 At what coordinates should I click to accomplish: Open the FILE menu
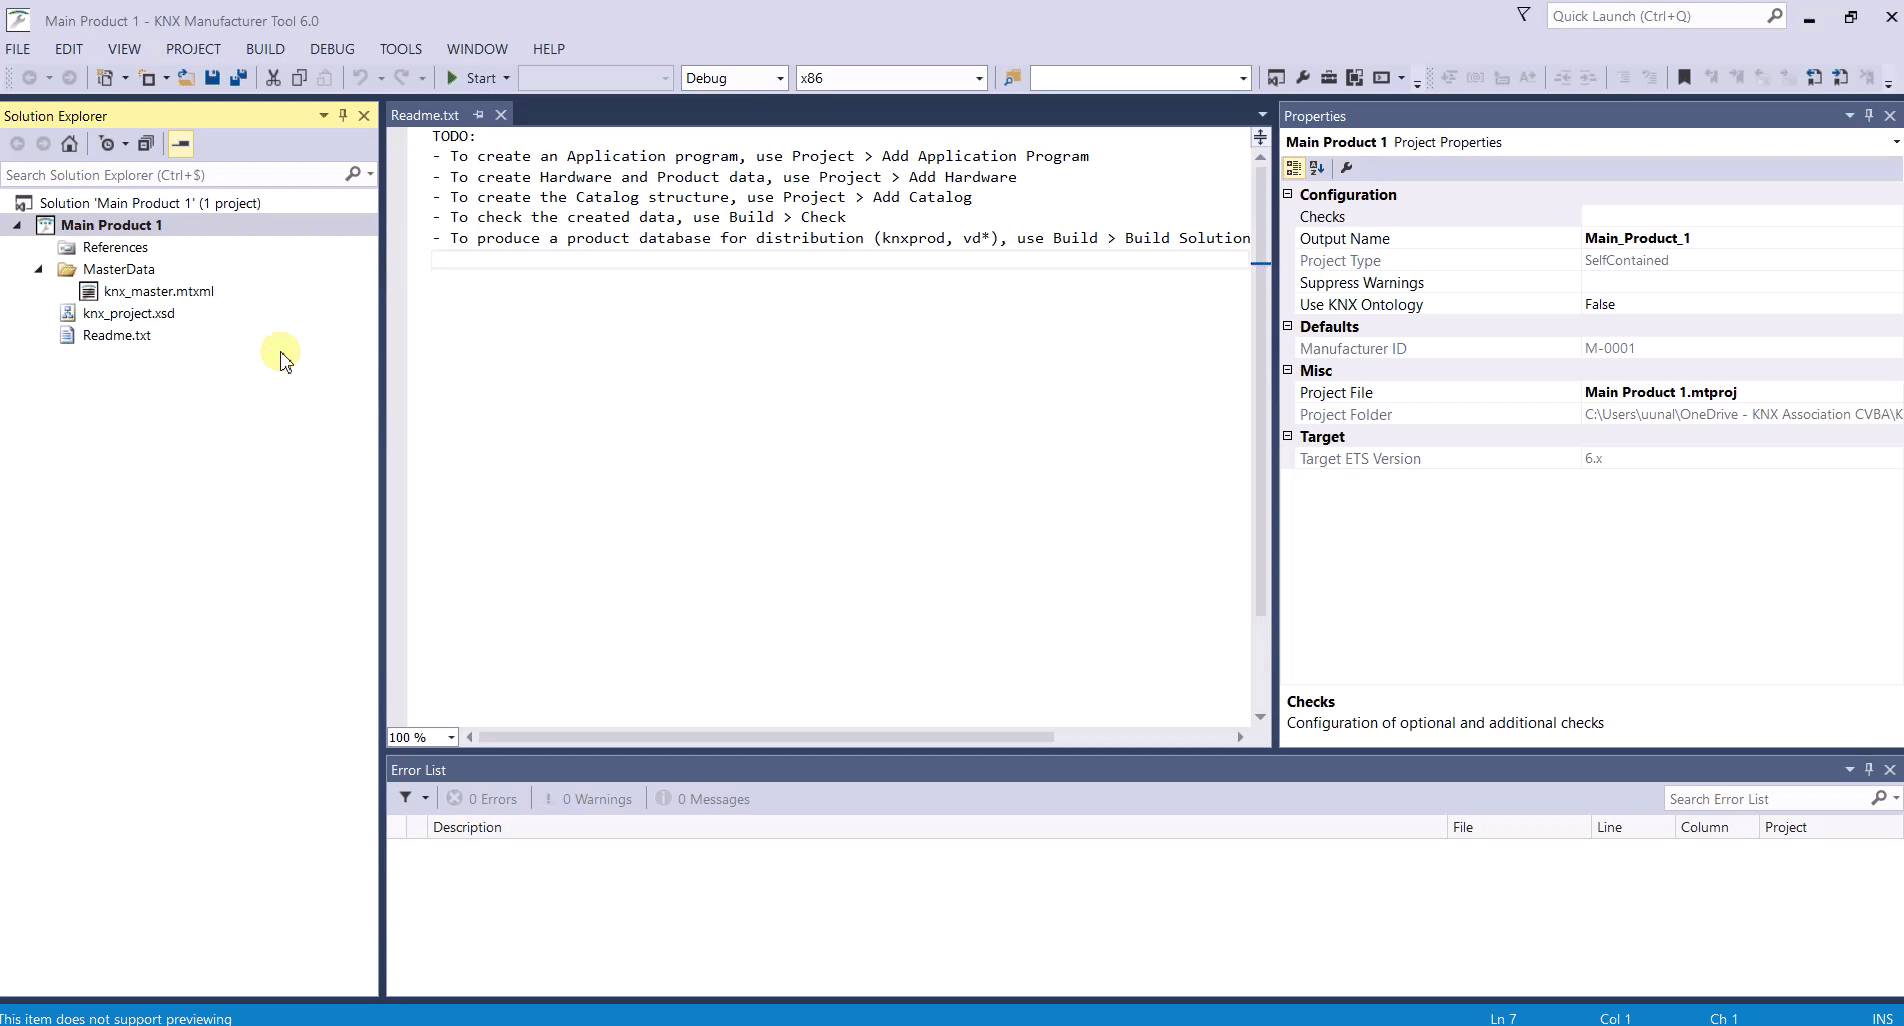[18, 48]
